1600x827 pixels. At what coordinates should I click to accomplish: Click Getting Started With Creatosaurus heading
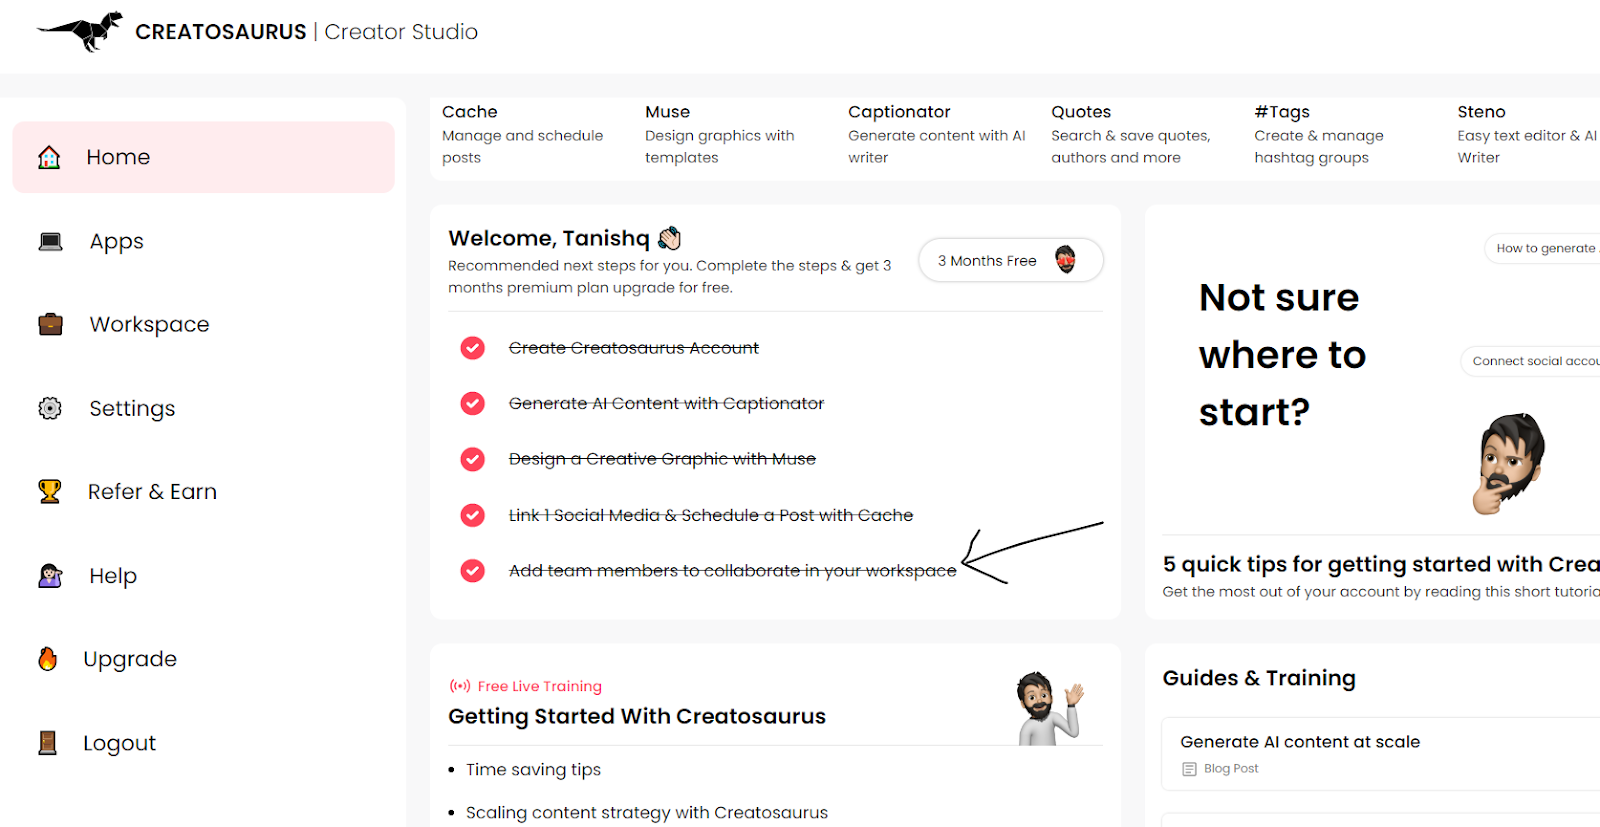[637, 716]
